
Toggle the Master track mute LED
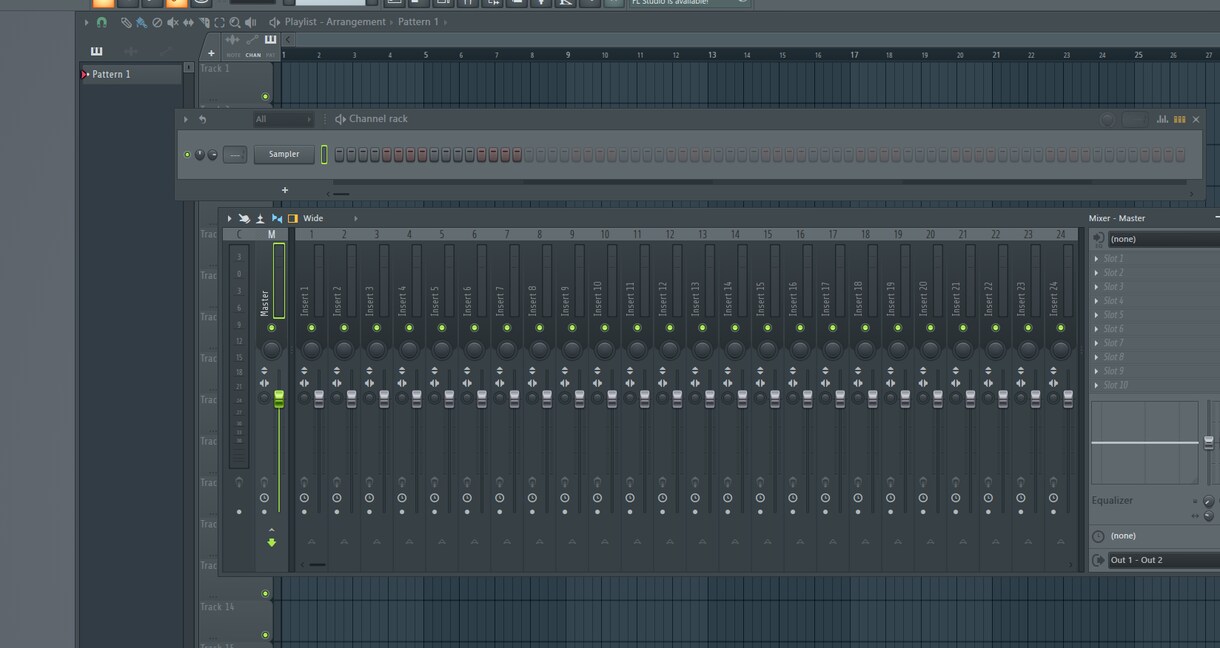271,328
